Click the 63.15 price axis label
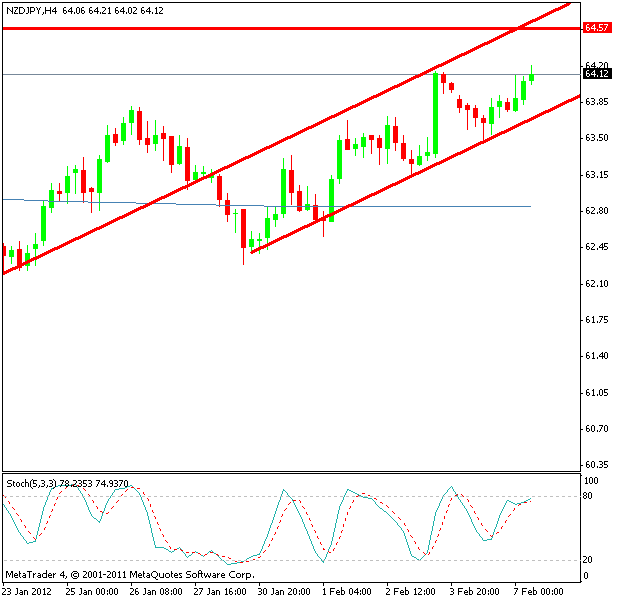Image resolution: width=620 pixels, height=600 pixels. (597, 174)
